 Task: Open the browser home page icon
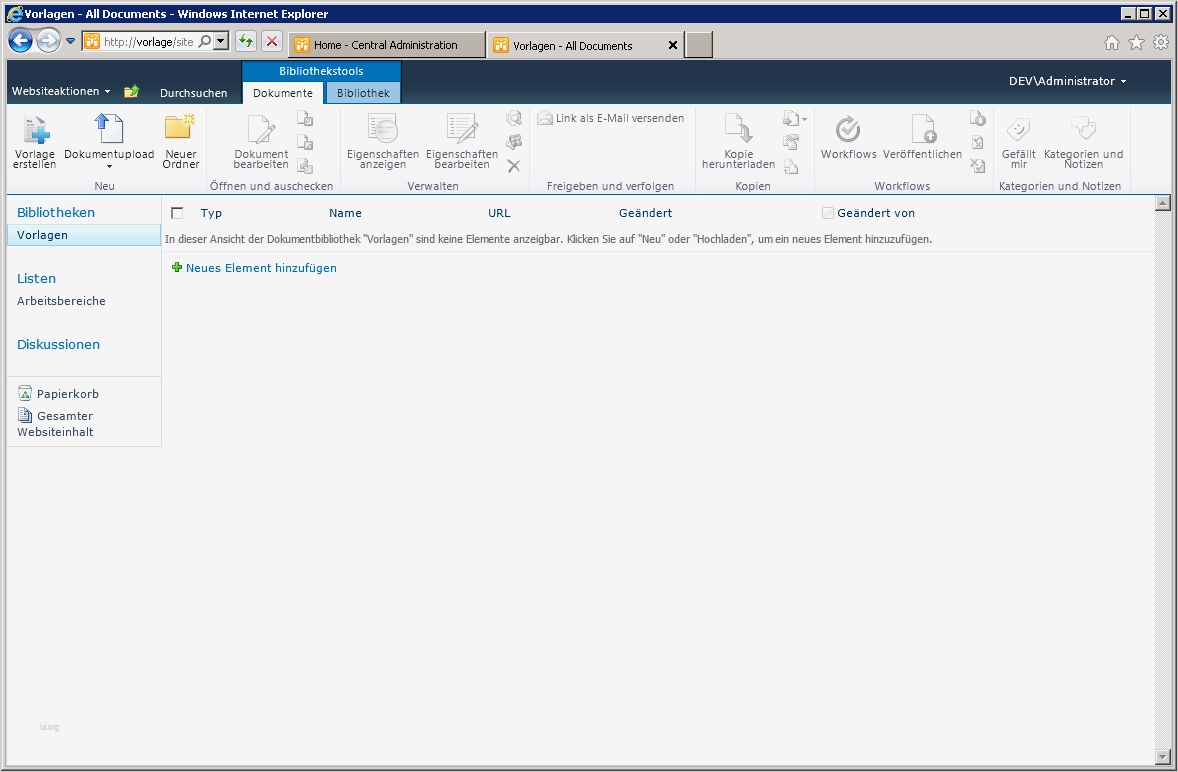click(x=1112, y=43)
